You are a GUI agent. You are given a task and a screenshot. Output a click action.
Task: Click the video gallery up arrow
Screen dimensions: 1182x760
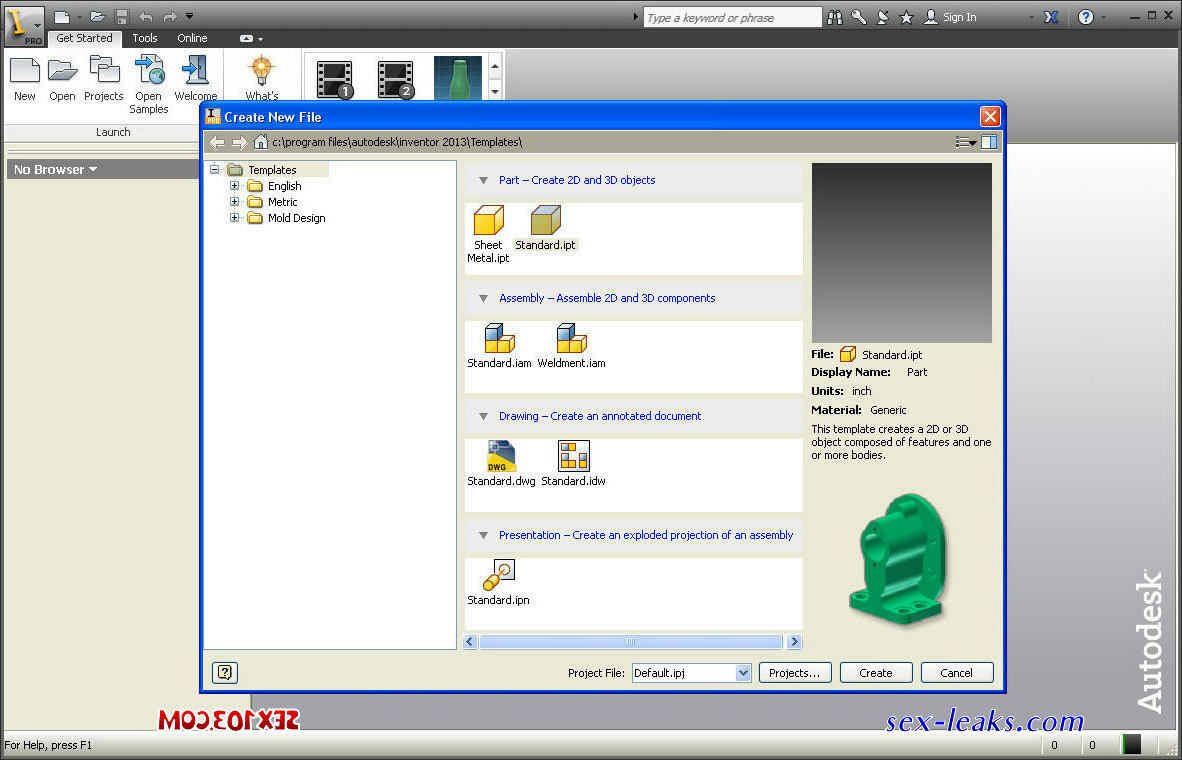coord(495,66)
